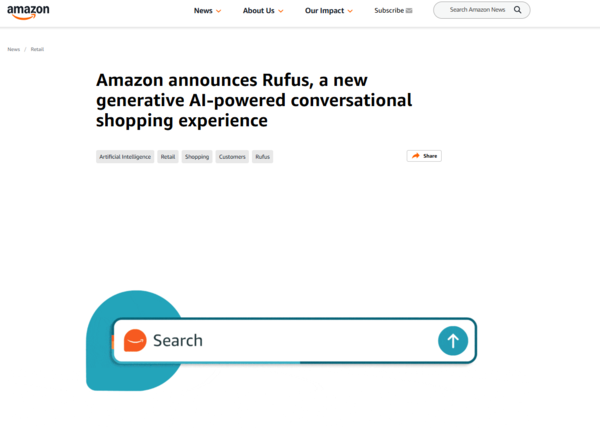Focus the Search Amazon News field

[477, 10]
